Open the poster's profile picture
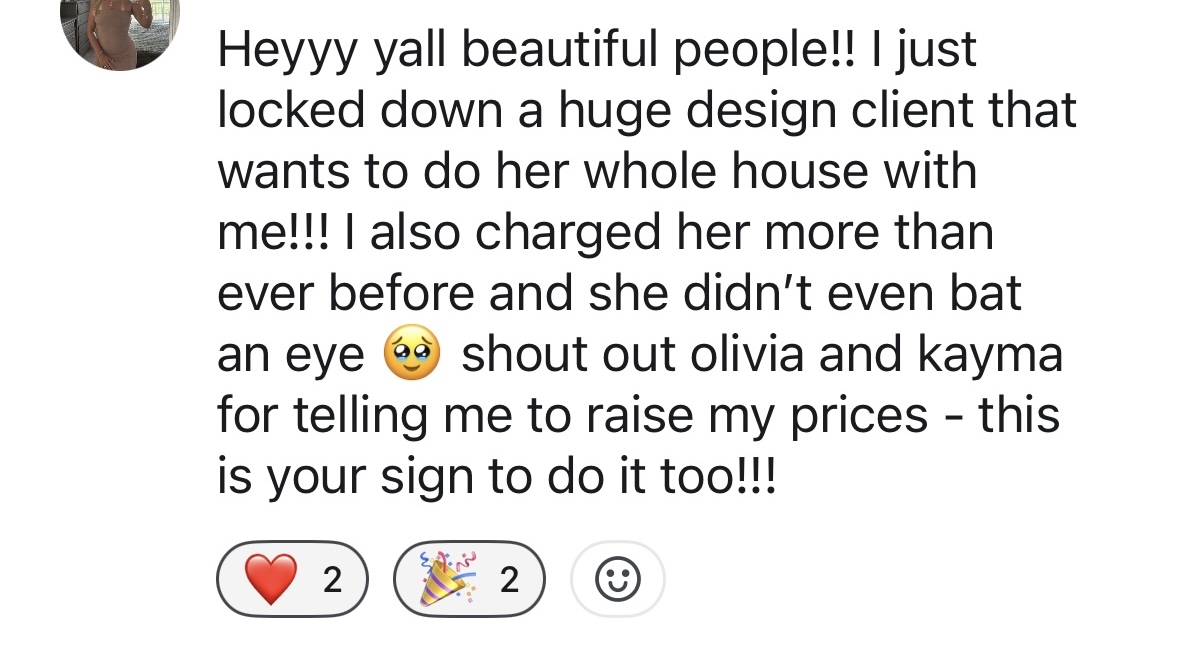This screenshot has width=1179, height=657. point(120,30)
